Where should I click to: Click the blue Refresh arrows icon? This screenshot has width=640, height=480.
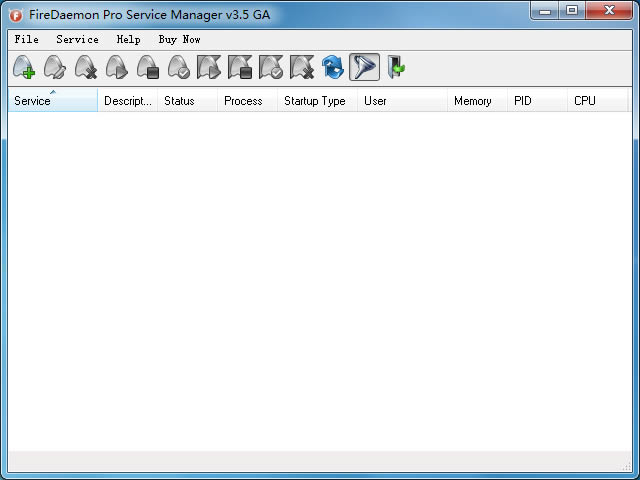click(x=333, y=67)
